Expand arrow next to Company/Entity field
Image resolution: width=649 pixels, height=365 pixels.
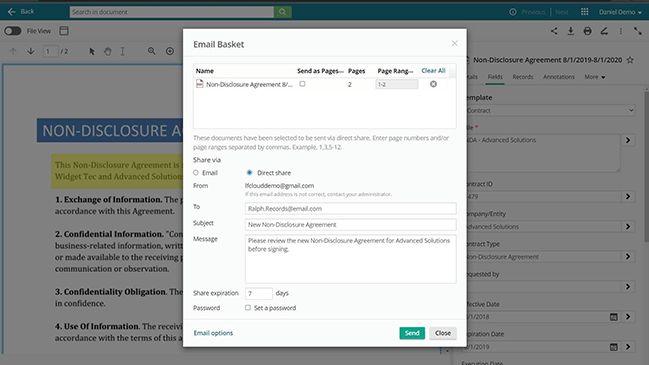tap(628, 227)
